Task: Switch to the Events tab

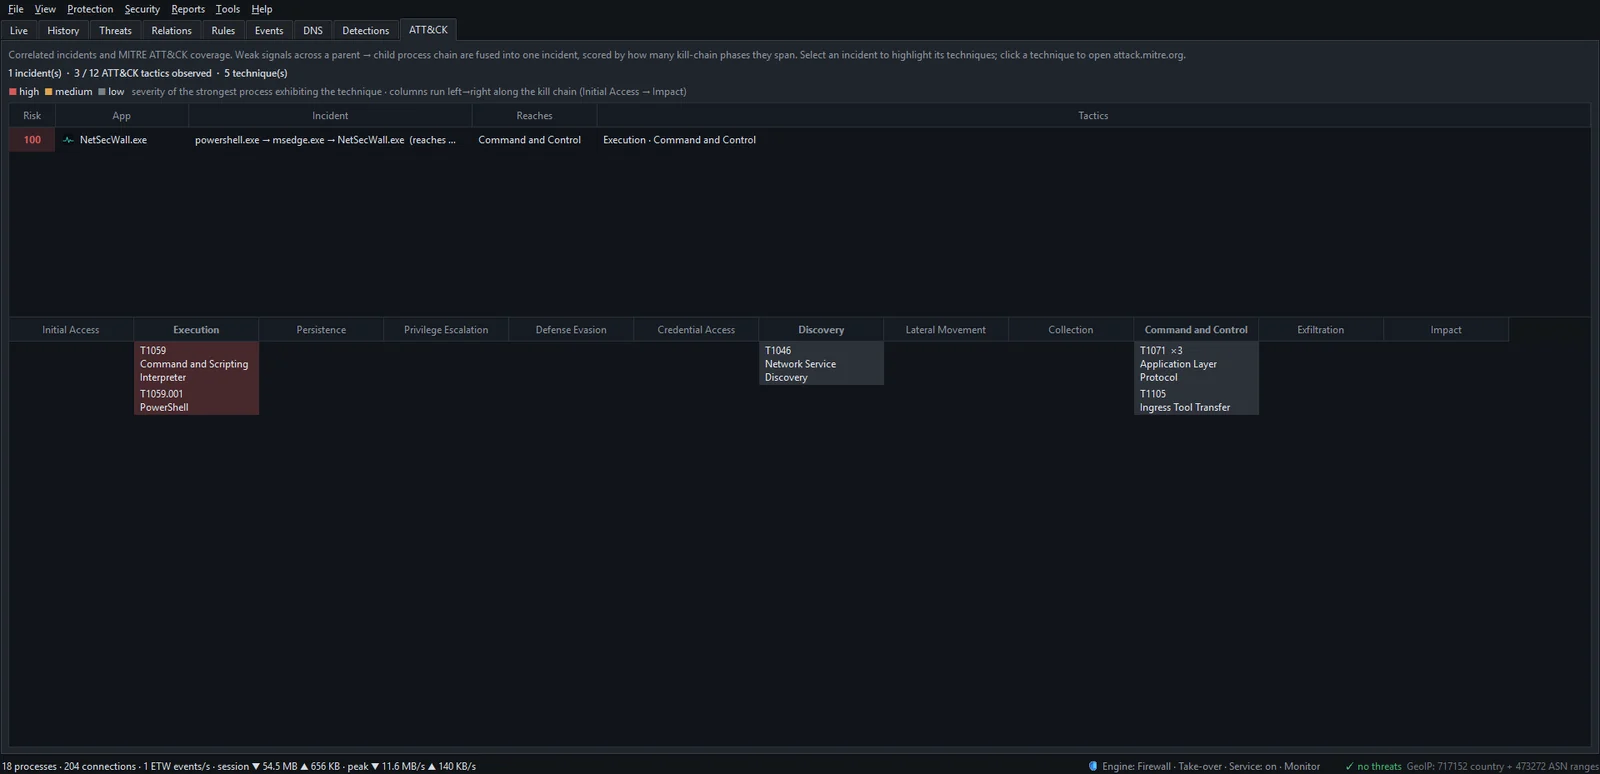Action: point(269,30)
